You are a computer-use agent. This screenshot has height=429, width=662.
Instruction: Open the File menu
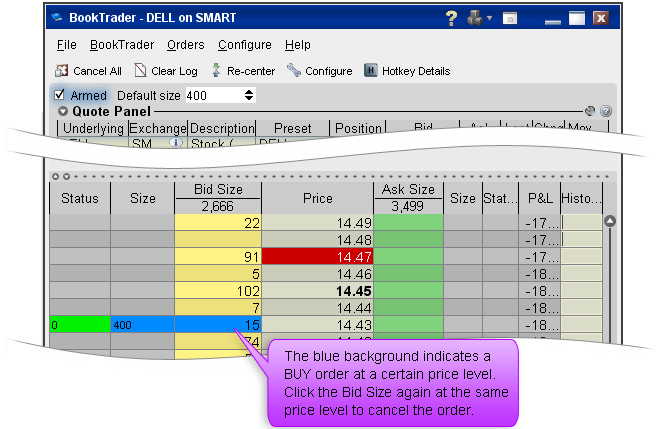(67, 45)
